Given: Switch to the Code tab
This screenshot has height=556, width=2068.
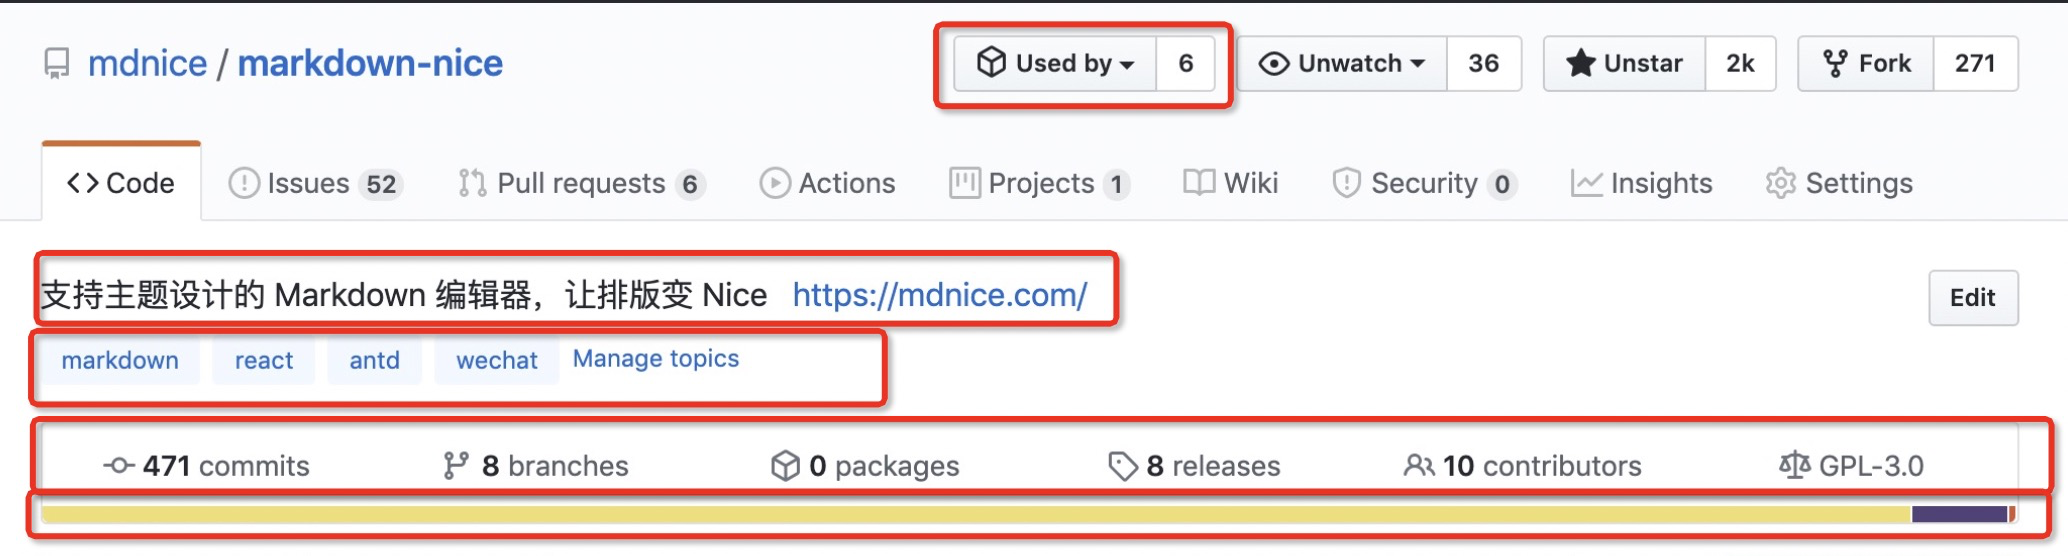Looking at the screenshot, I should coord(121,183).
